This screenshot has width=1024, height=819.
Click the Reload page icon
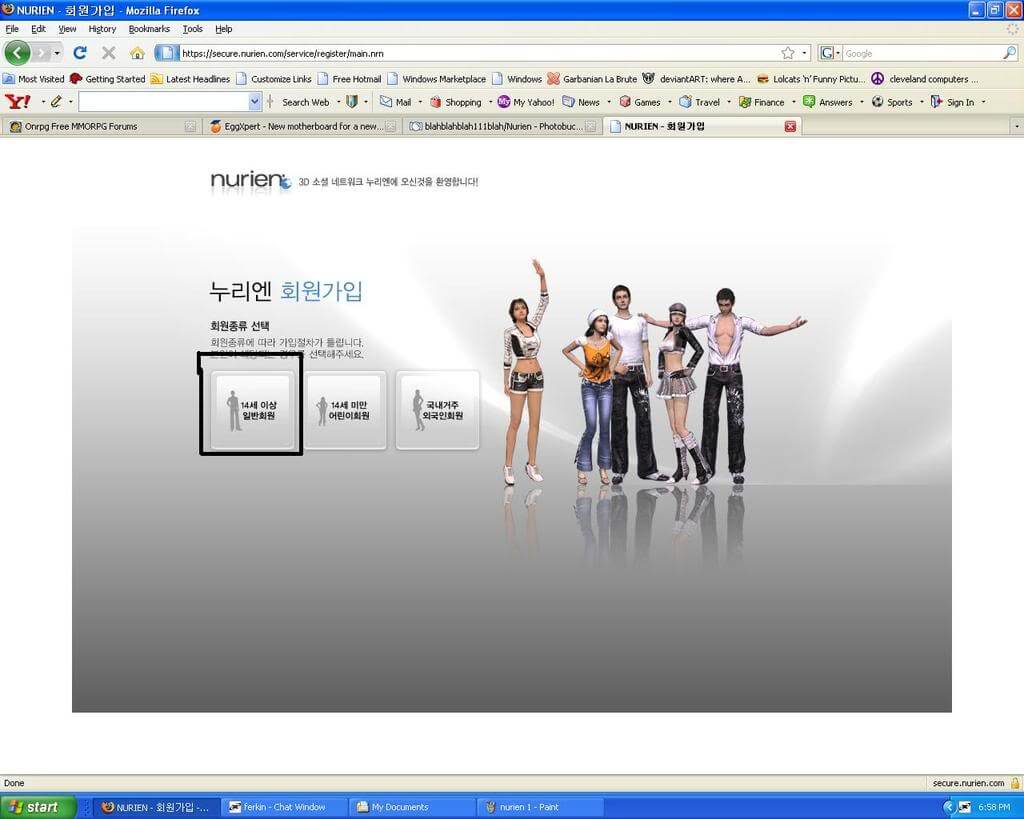(x=80, y=53)
